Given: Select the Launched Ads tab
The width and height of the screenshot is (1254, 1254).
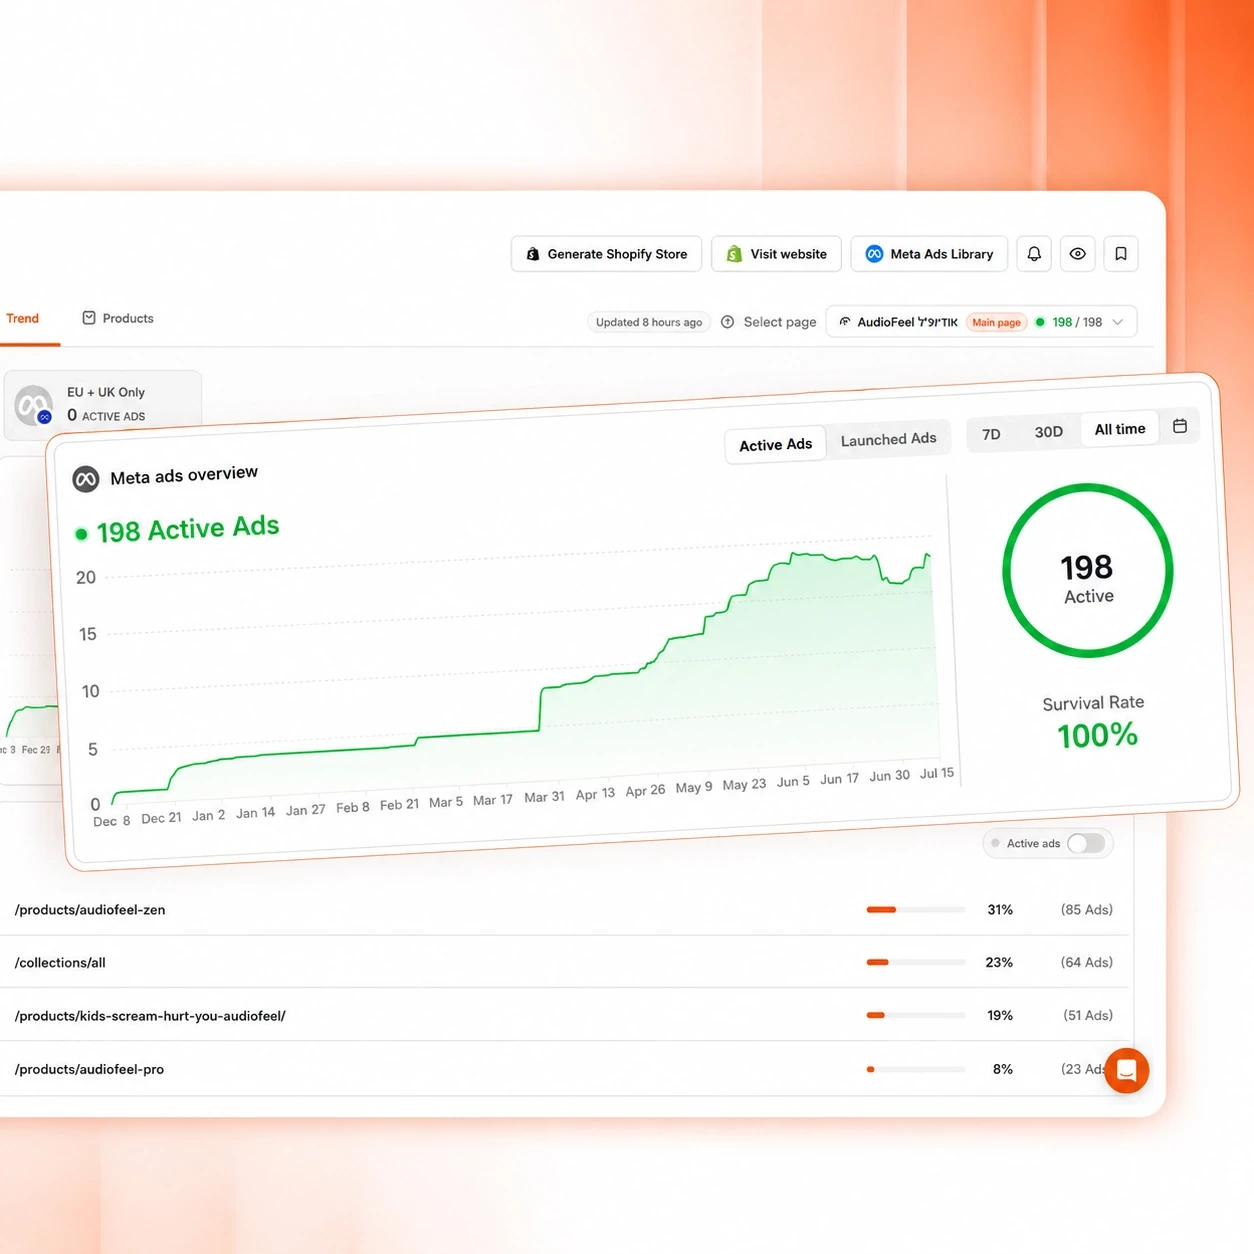Looking at the screenshot, I should (888, 439).
